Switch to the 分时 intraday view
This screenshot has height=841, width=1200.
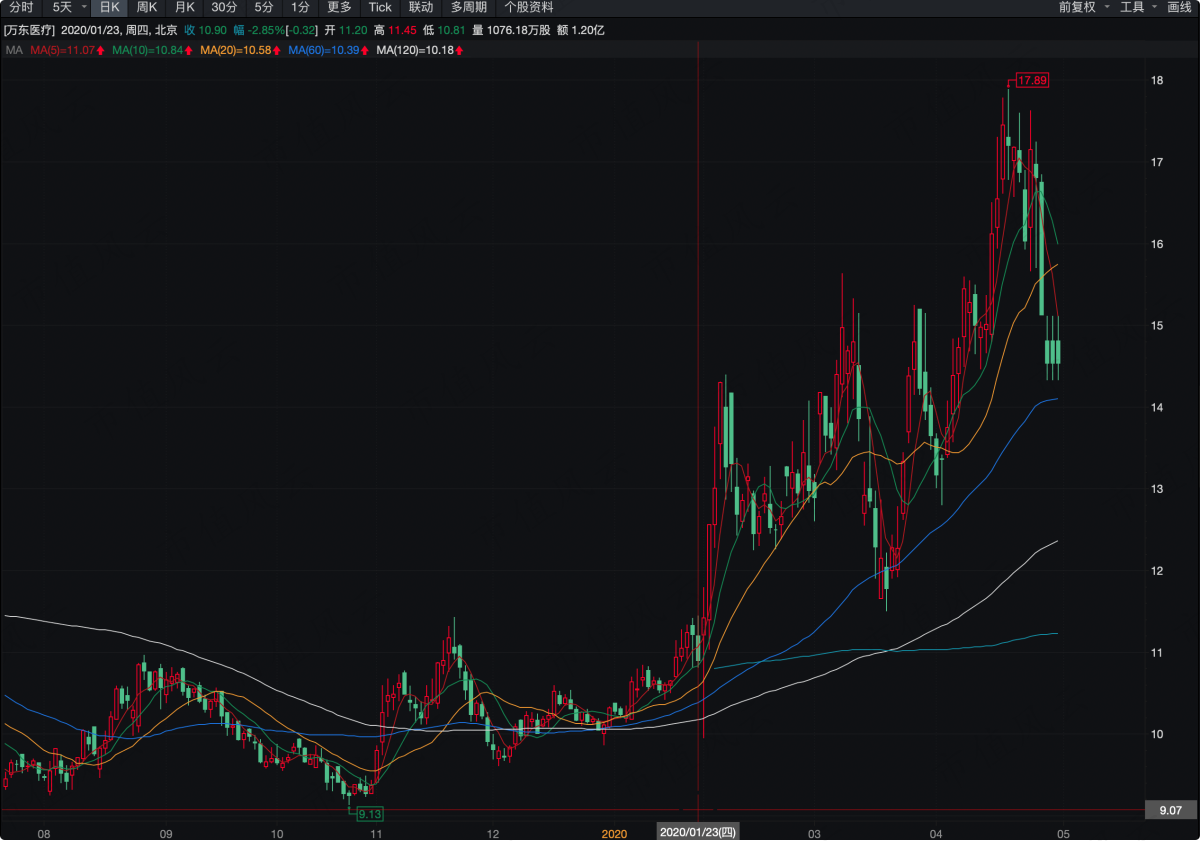21,7
